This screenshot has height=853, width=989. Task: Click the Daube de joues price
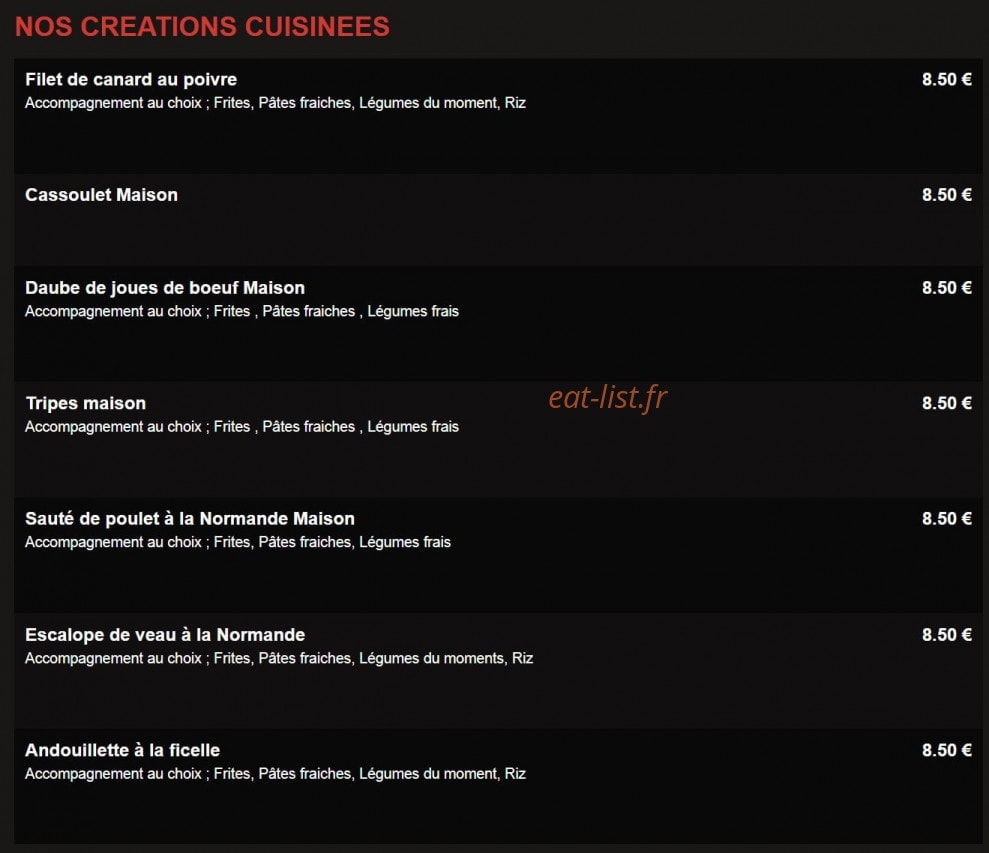point(947,288)
